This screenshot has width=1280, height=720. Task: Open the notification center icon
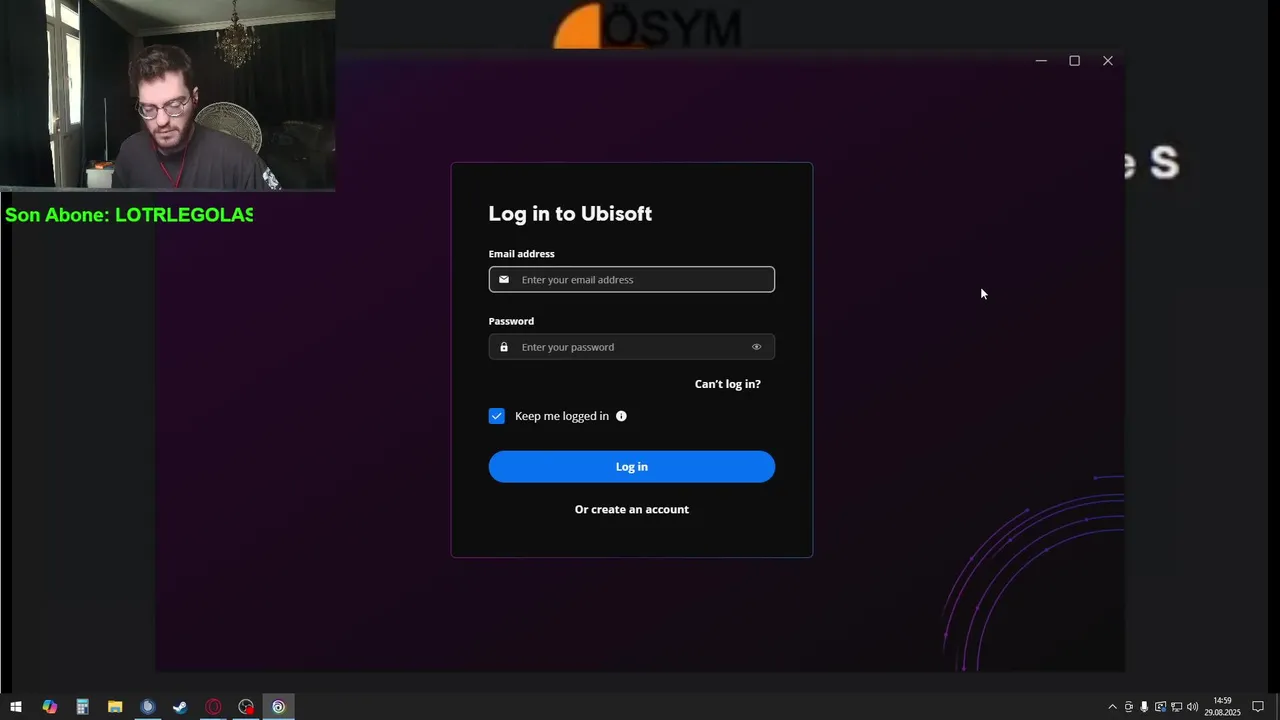tap(1258, 707)
